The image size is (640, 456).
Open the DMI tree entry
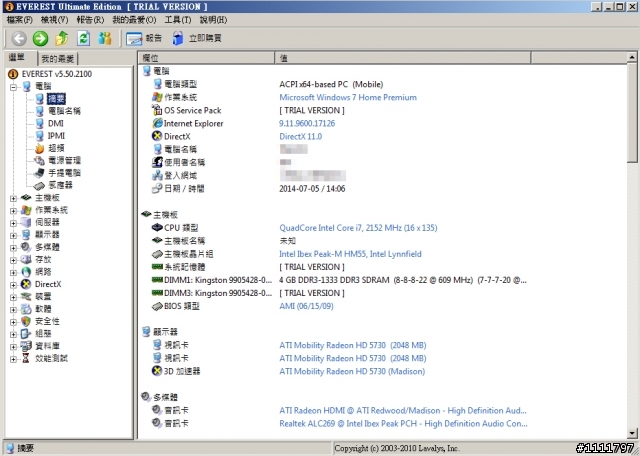(56, 123)
